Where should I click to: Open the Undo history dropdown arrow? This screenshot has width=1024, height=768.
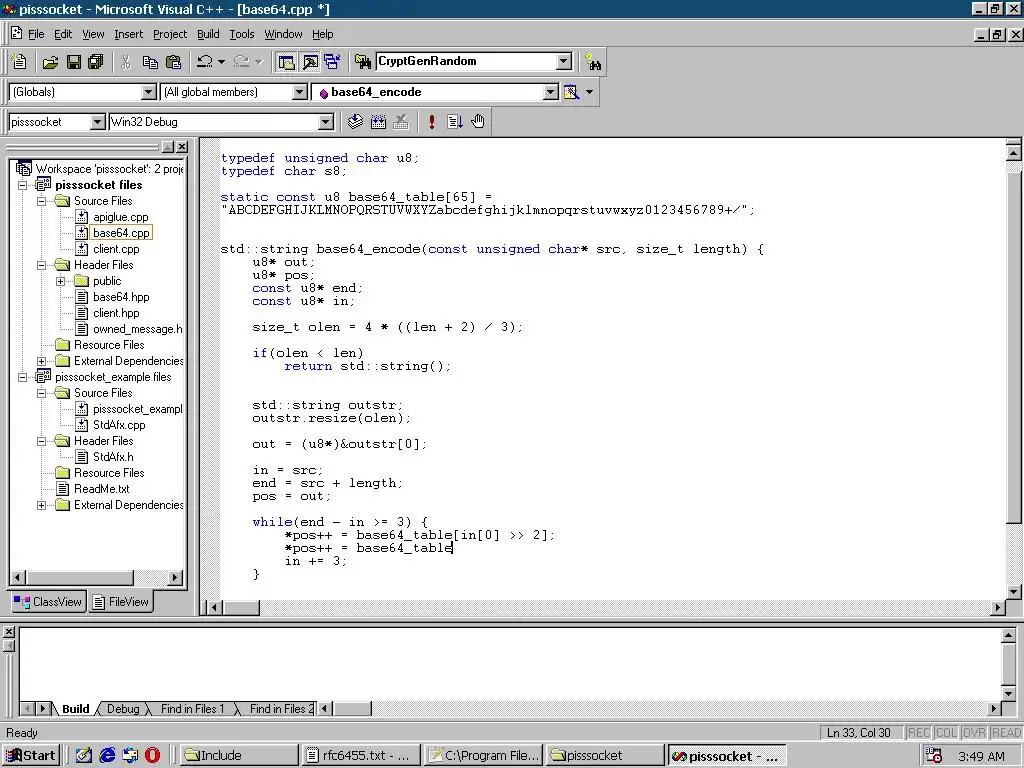221,62
